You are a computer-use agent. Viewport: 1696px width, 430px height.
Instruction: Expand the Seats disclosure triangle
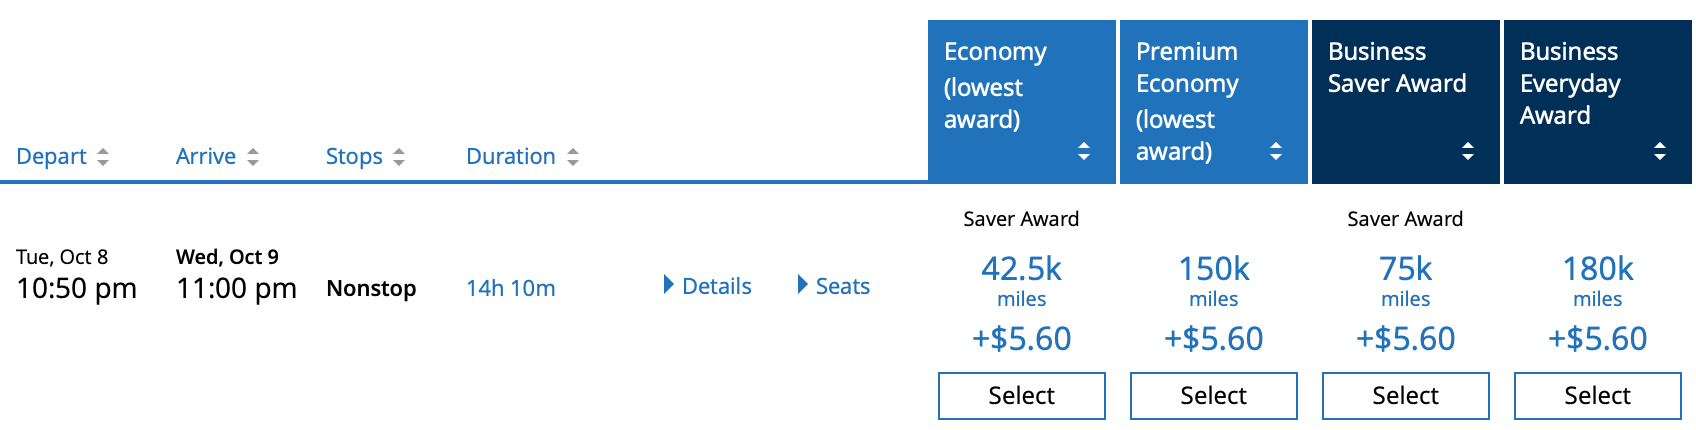pos(802,285)
